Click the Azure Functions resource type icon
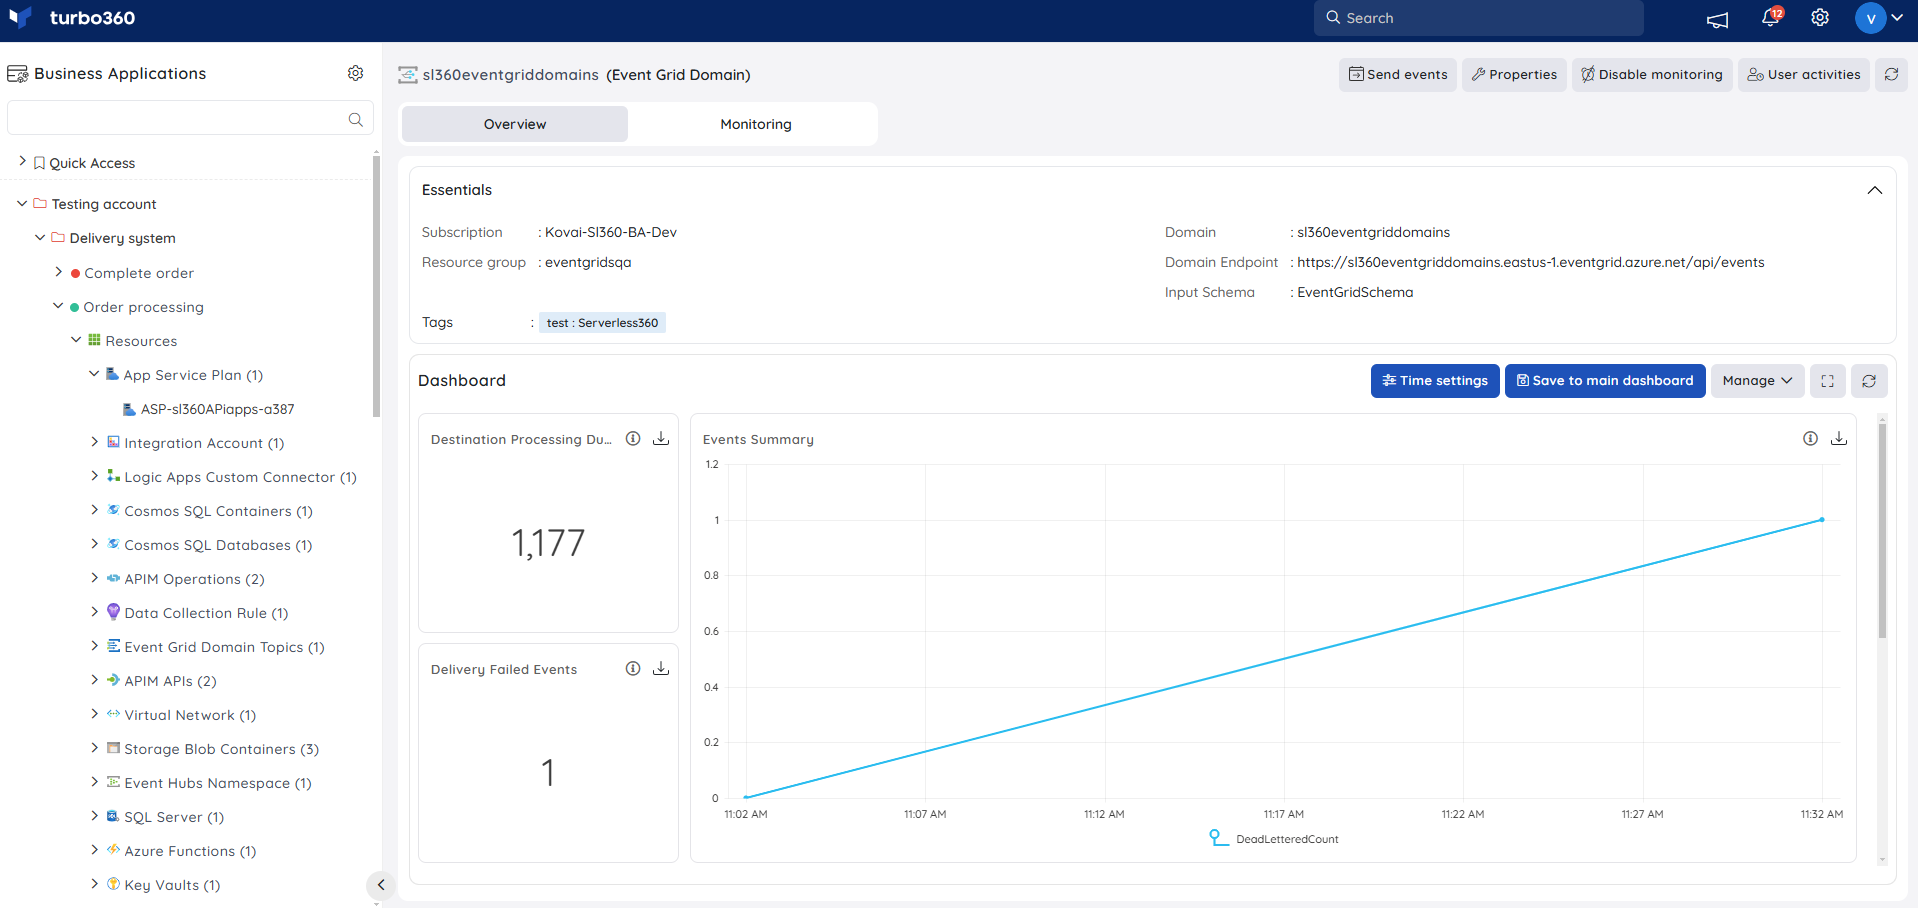 [114, 850]
